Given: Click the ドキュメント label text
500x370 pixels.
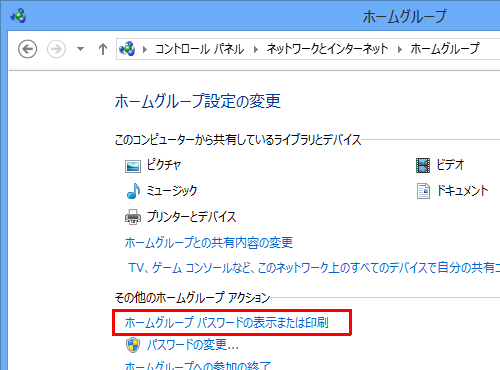Looking at the screenshot, I should (463, 191).
